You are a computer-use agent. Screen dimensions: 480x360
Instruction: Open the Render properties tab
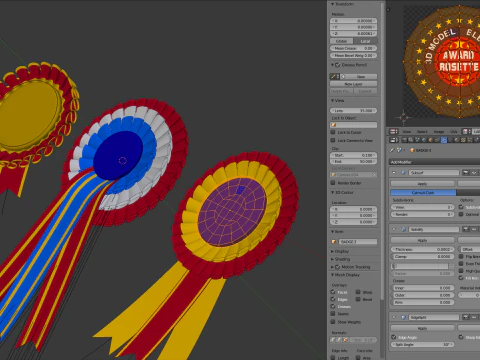coord(405,140)
